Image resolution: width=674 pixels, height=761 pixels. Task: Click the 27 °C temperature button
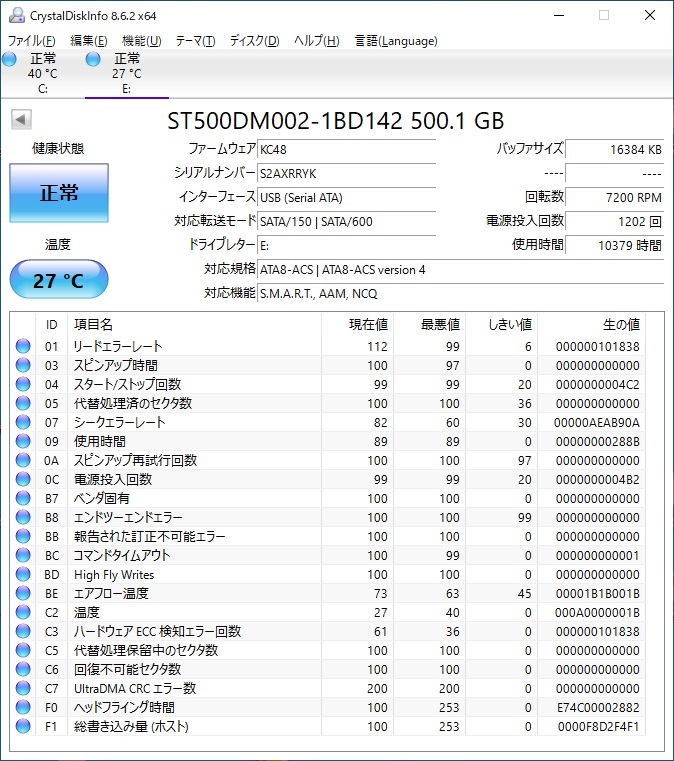(59, 280)
